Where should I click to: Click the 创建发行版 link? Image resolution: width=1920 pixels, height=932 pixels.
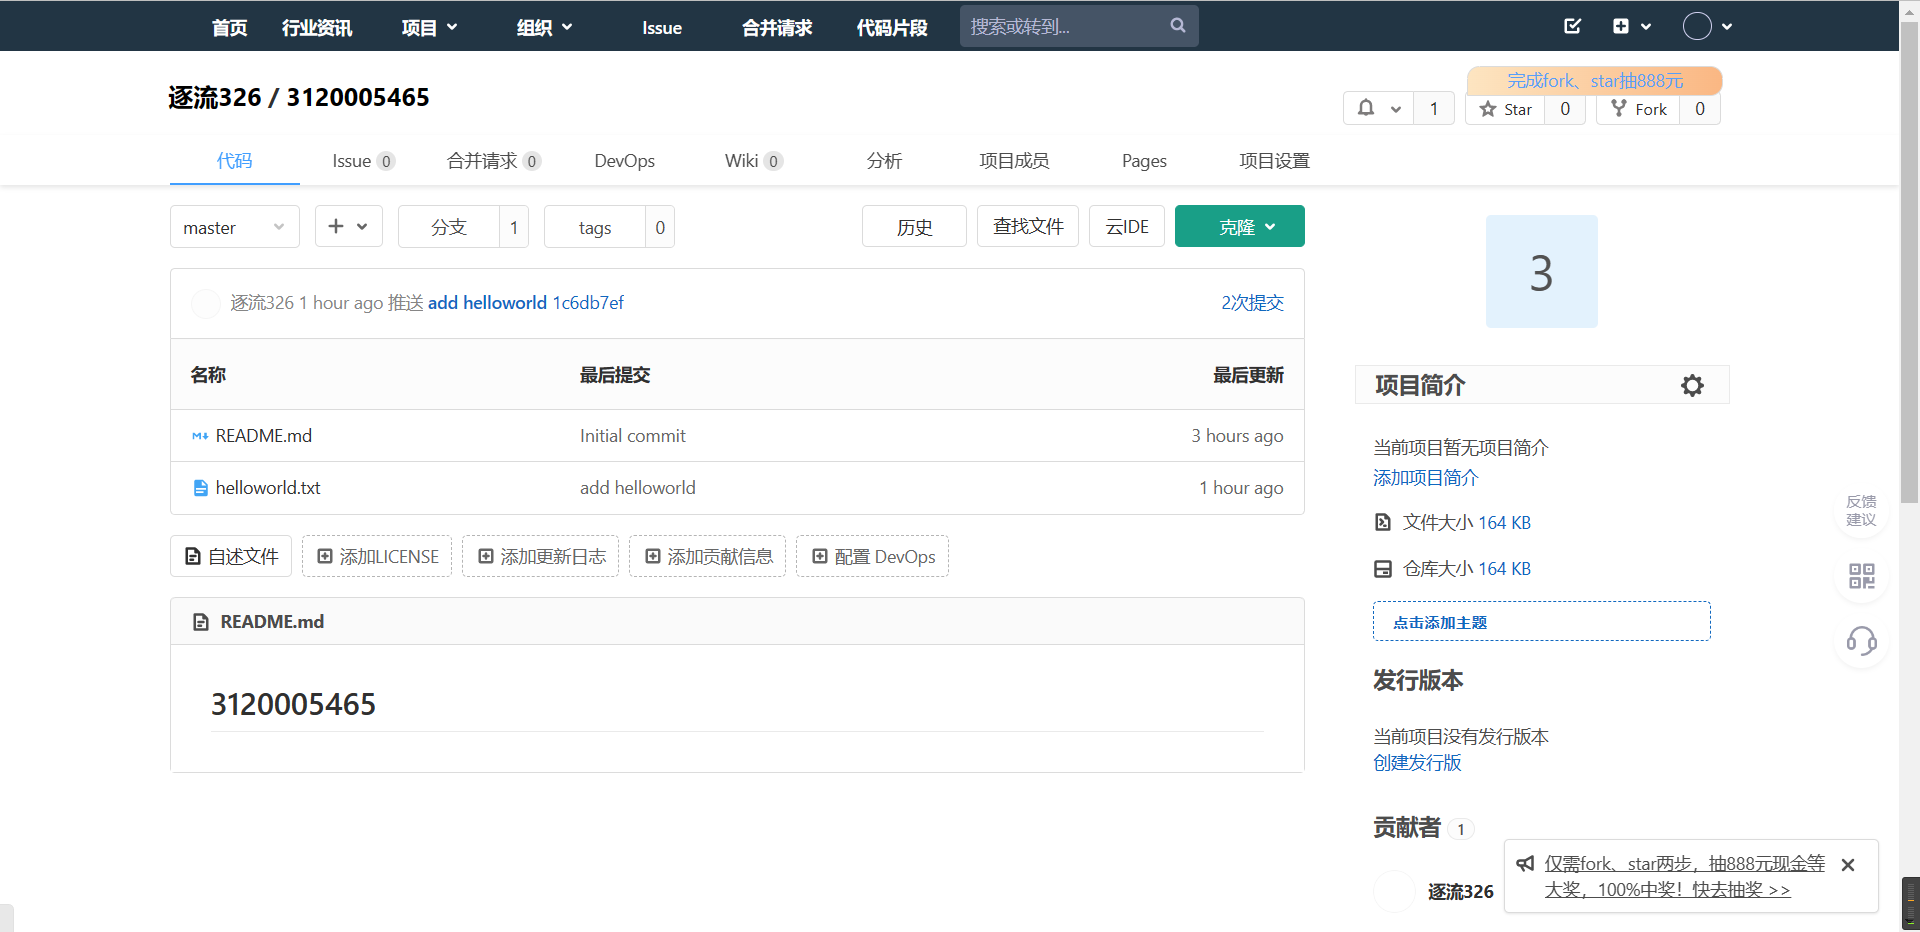tap(1417, 763)
